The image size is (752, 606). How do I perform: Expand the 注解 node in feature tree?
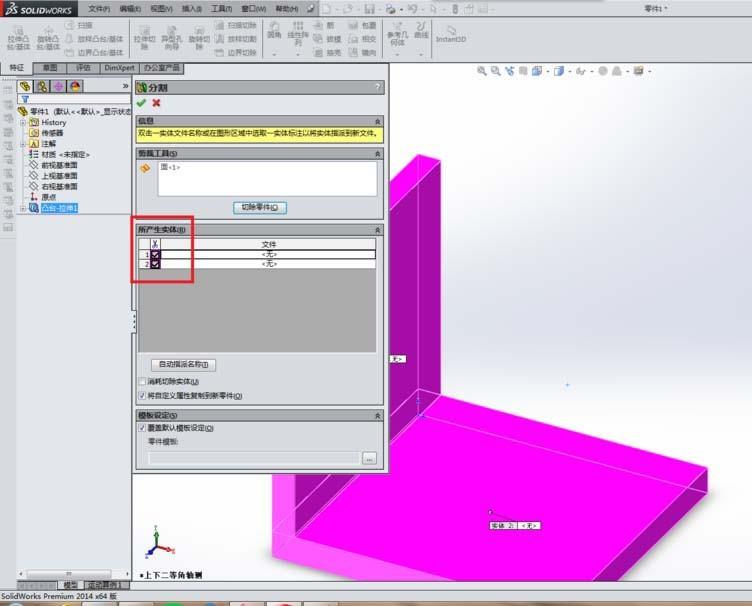coord(23,144)
